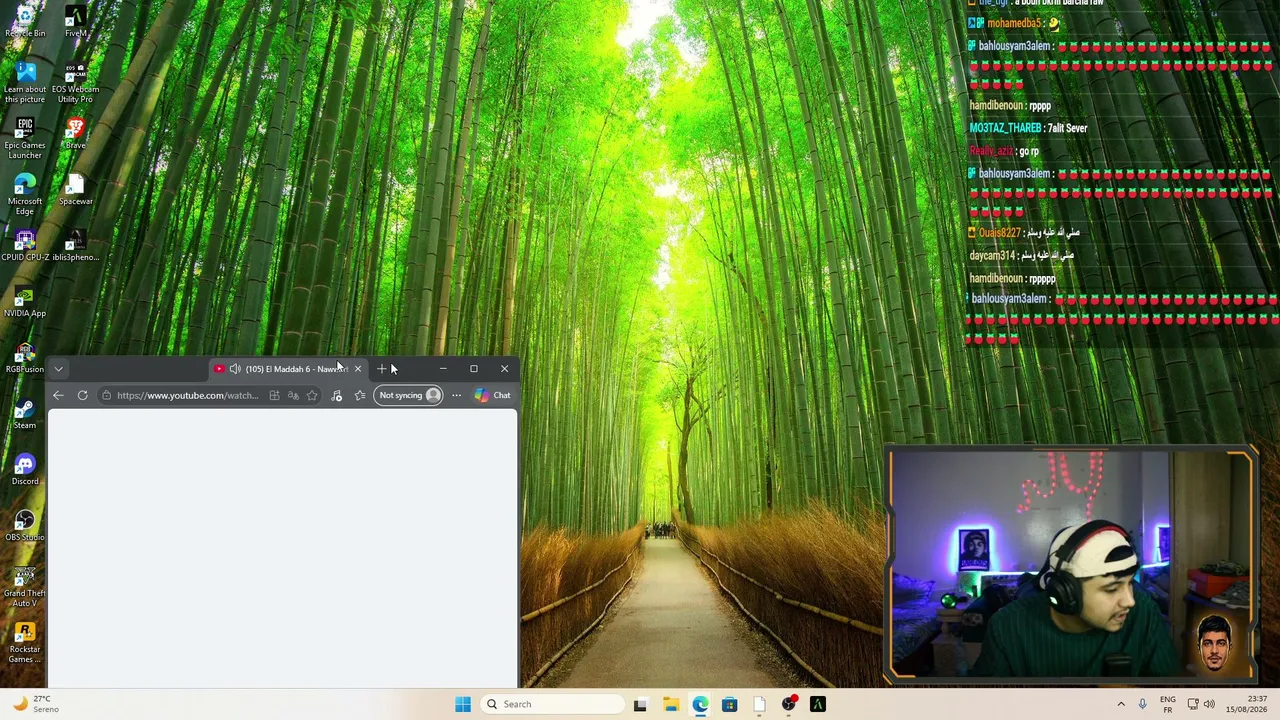Open a new tab in Edge
Viewport: 1280px width, 720px height.
click(x=381, y=369)
